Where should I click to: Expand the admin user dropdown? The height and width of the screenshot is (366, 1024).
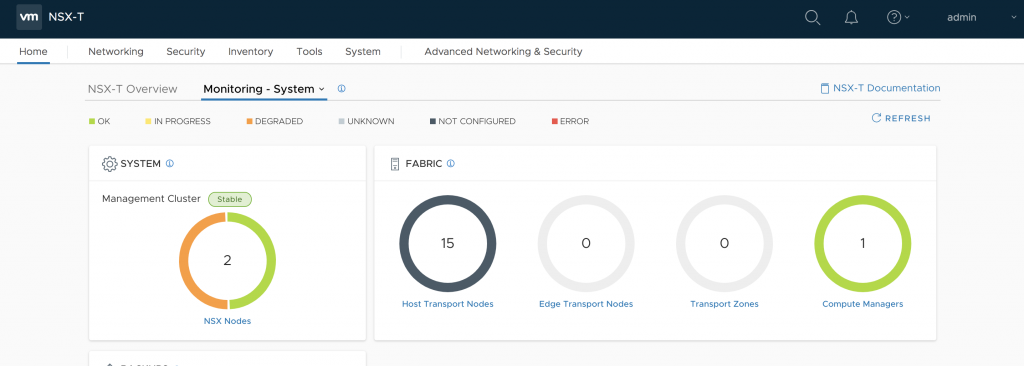[982, 18]
